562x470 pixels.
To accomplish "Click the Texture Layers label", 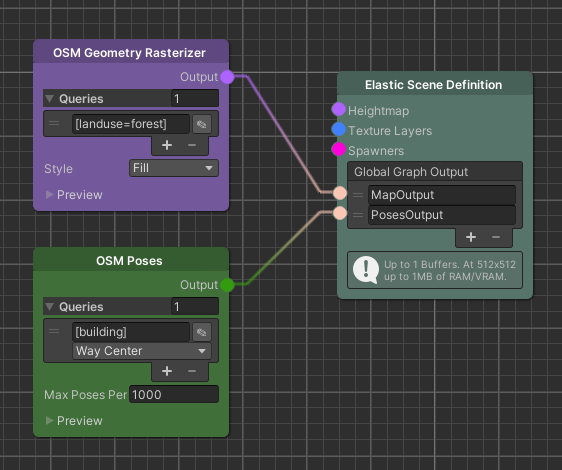I will tap(390, 131).
